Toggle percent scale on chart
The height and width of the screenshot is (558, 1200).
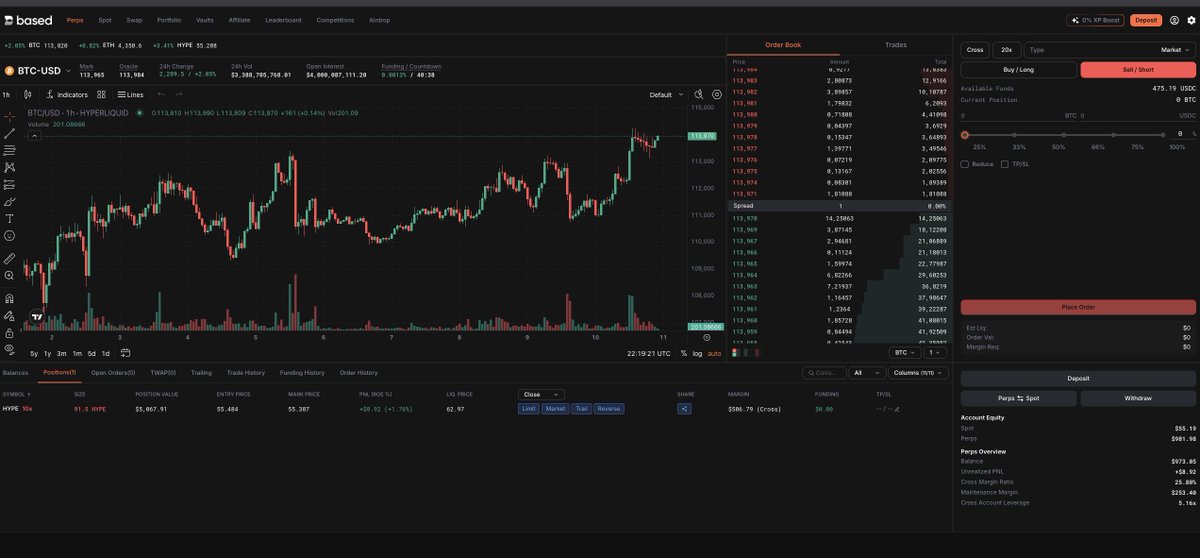(684, 353)
